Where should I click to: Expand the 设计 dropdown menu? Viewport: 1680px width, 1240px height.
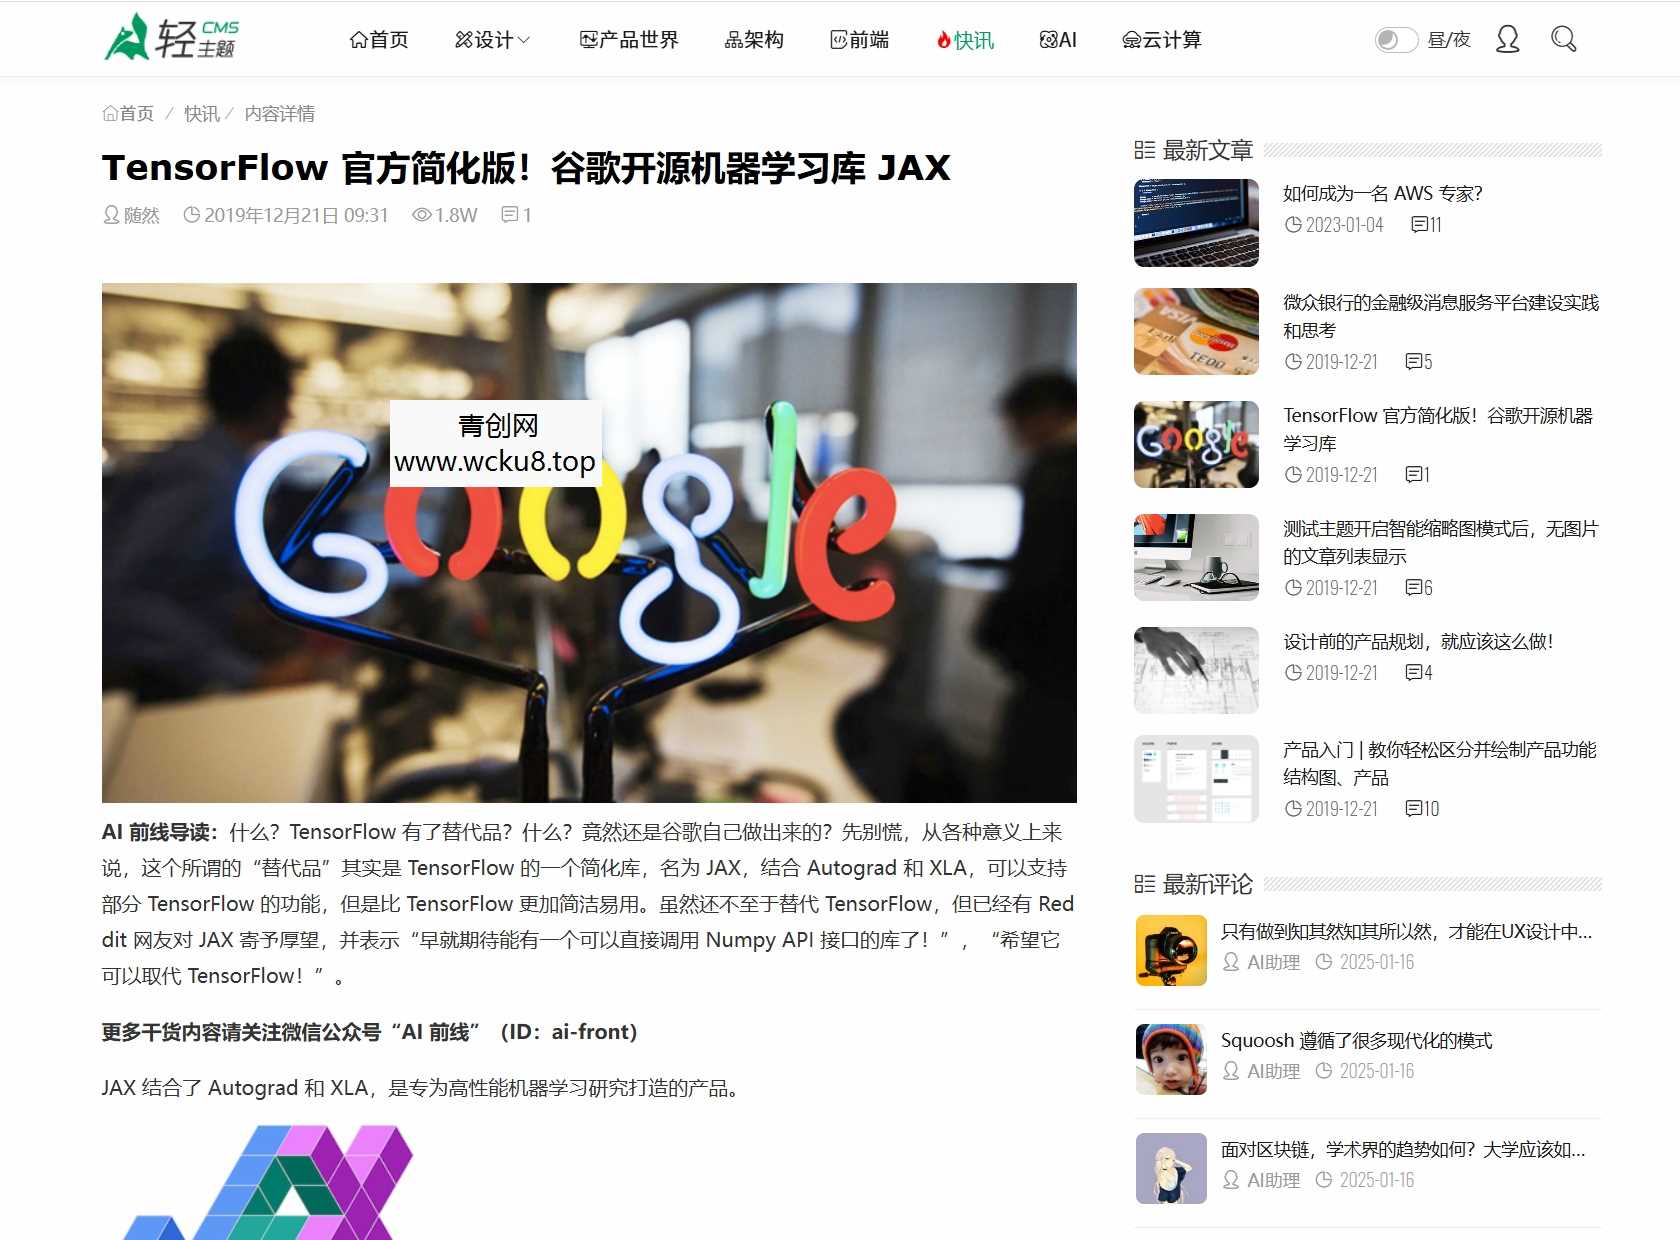[x=491, y=40]
